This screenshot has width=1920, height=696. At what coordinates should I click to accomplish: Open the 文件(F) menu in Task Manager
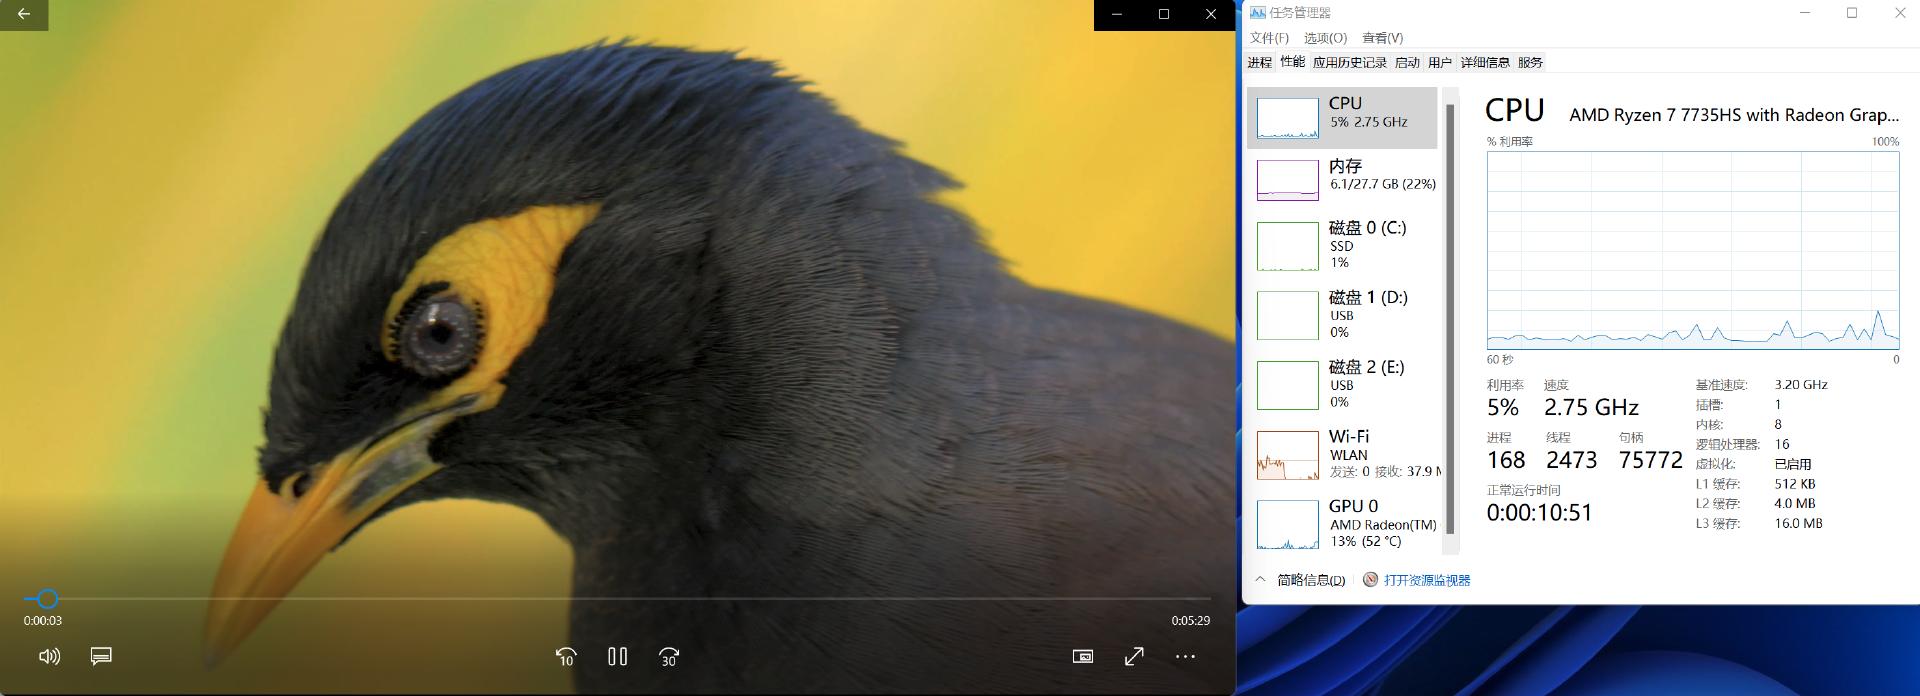coord(1269,38)
